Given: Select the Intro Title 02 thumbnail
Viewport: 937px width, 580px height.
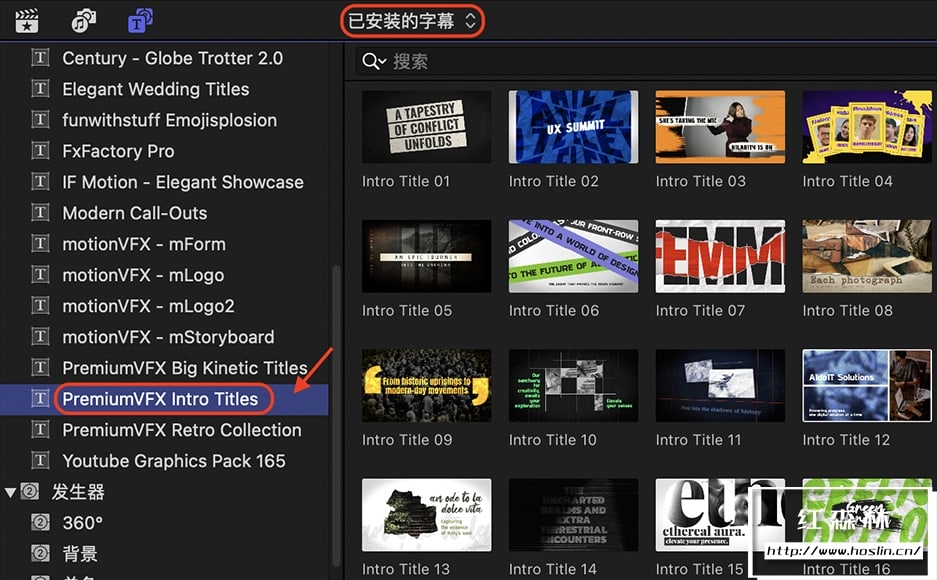Looking at the screenshot, I should tap(573, 127).
